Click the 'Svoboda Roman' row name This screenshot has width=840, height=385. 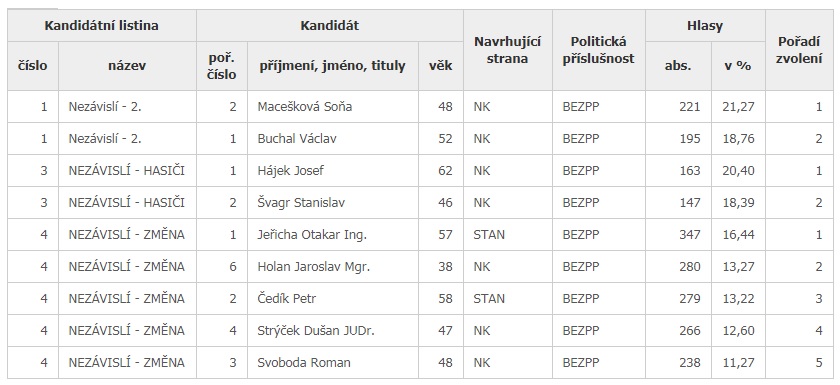[x=304, y=363]
